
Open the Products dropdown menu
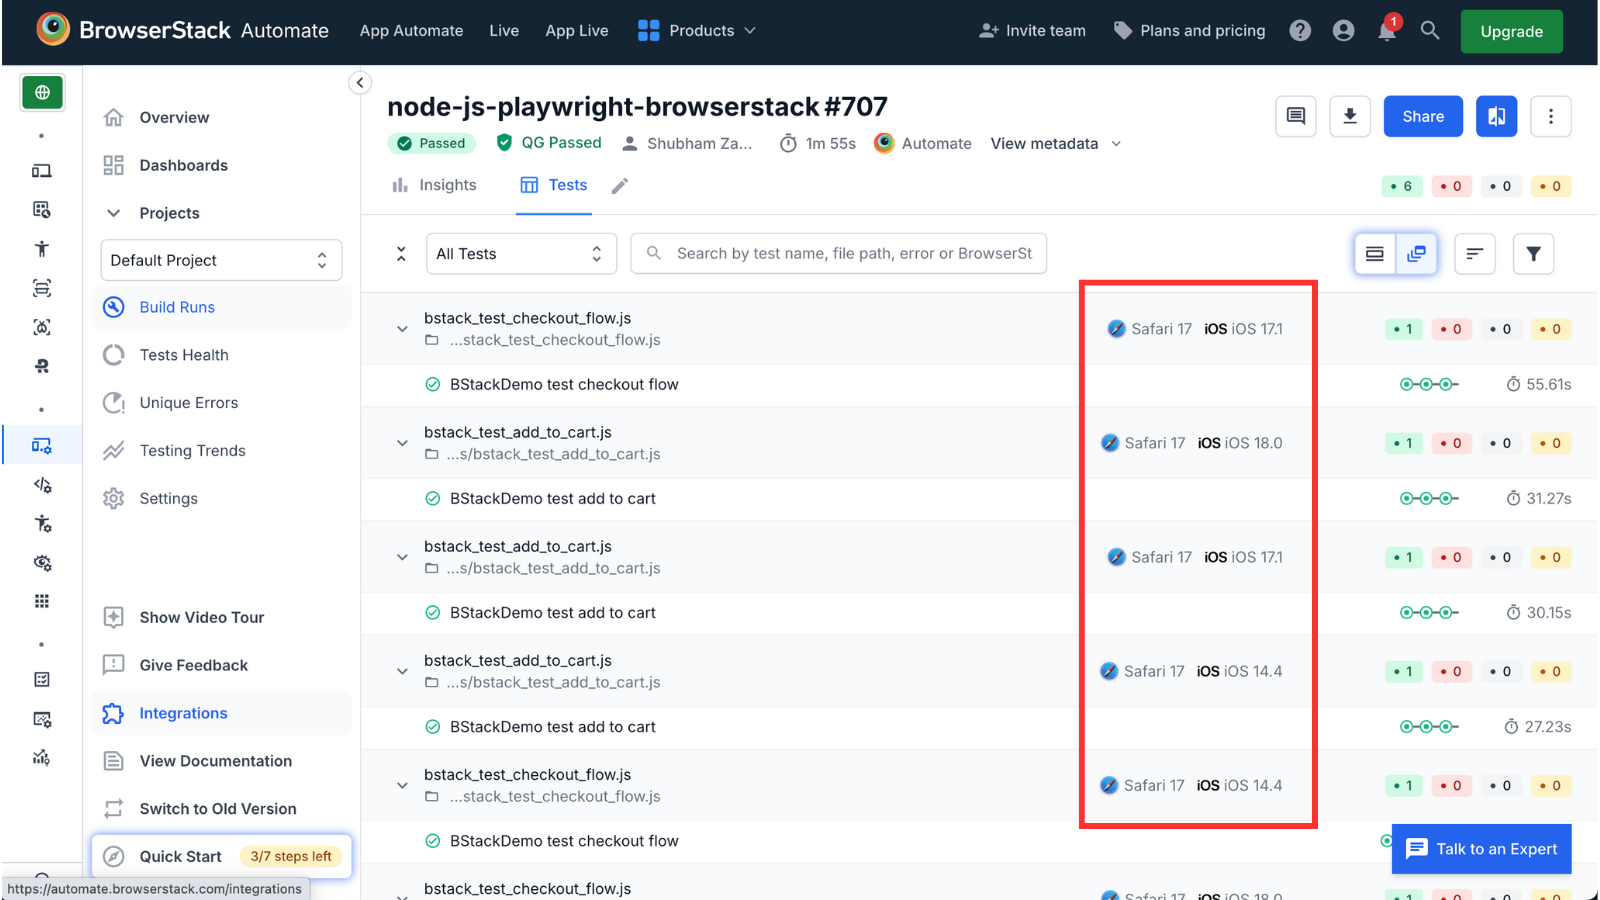click(697, 31)
